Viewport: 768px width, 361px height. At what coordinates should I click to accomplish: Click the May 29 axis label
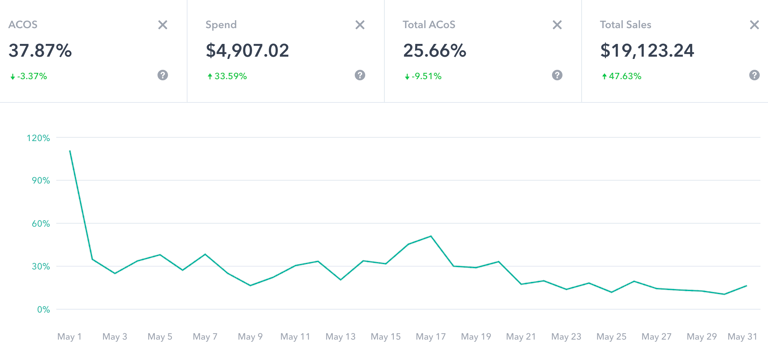tap(701, 337)
